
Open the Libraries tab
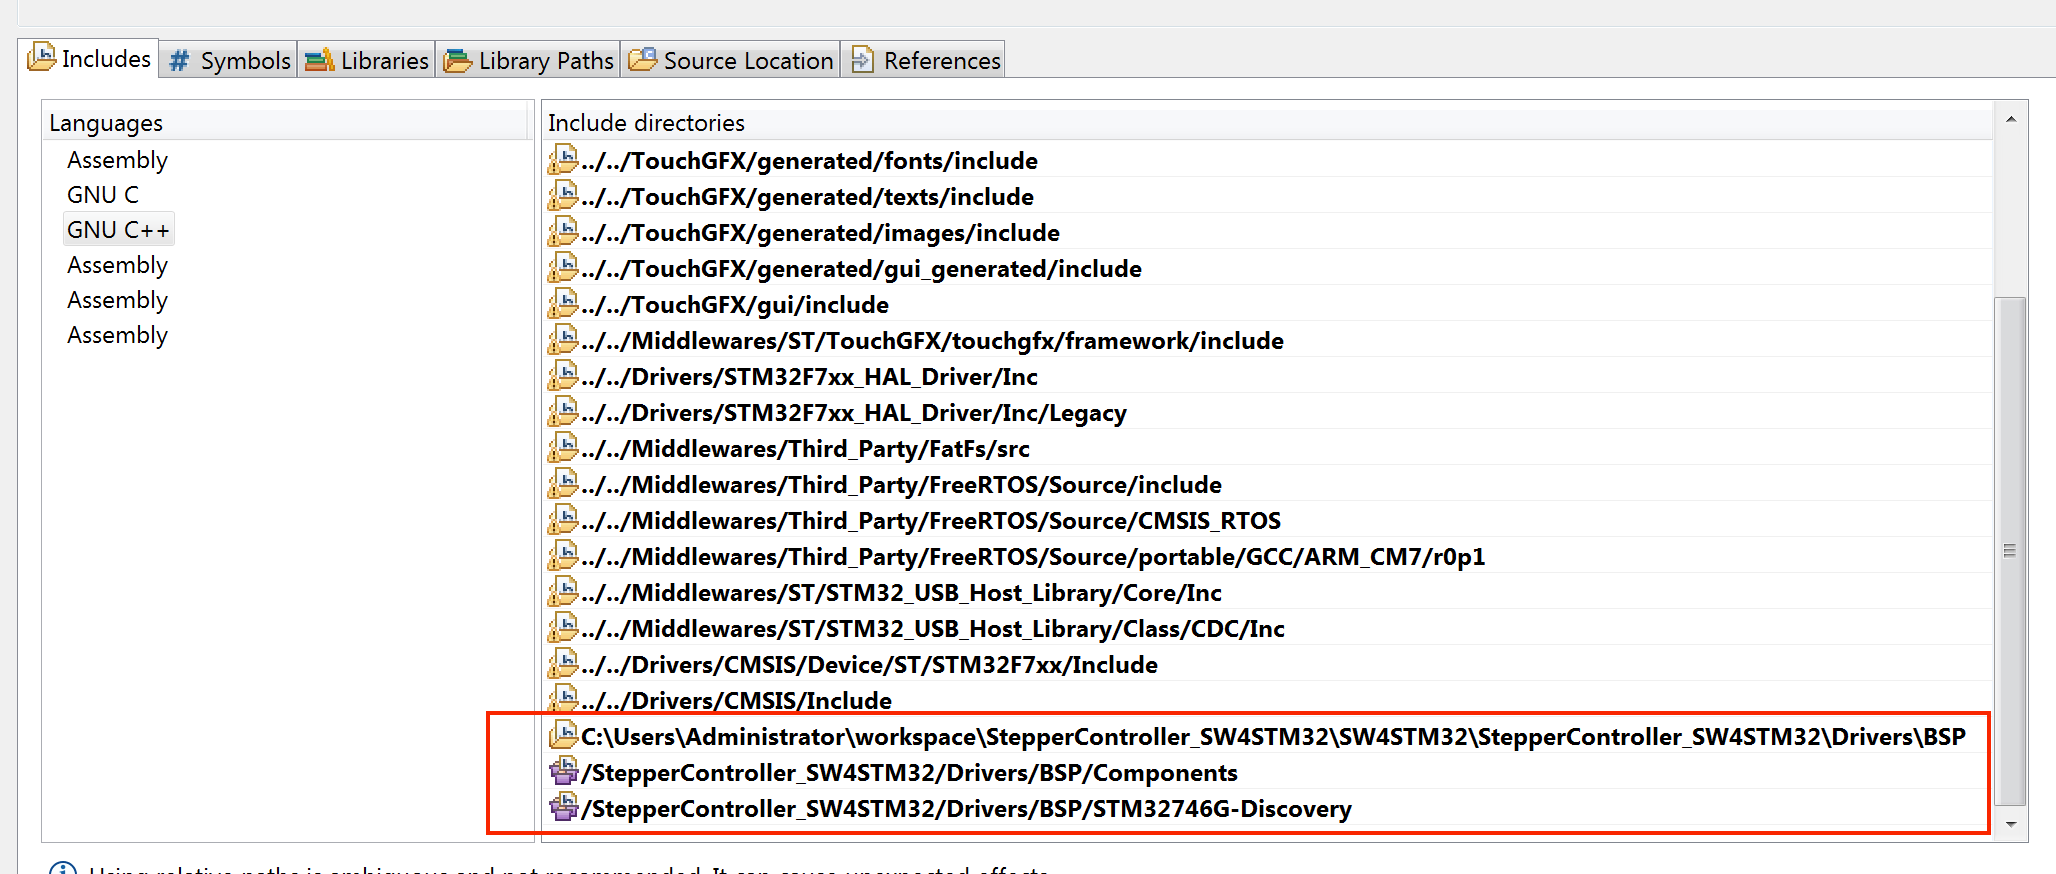(x=367, y=61)
